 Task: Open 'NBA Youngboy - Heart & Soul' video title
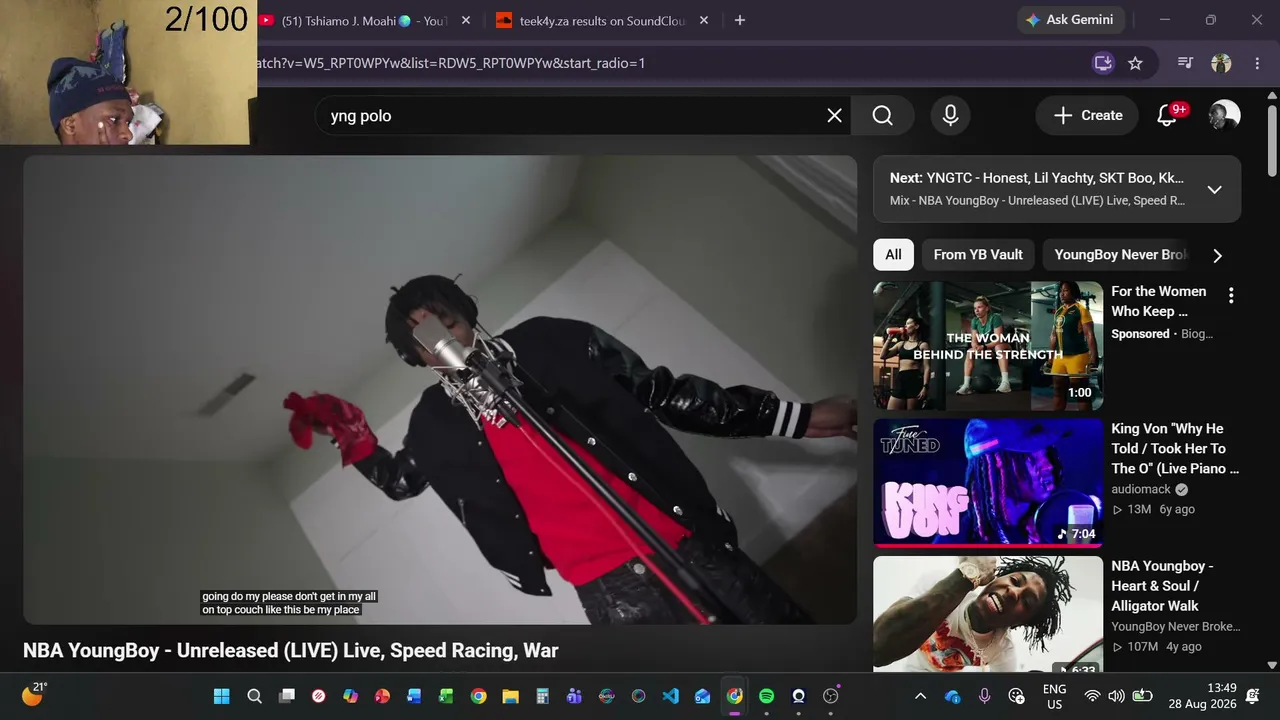tap(1162, 586)
